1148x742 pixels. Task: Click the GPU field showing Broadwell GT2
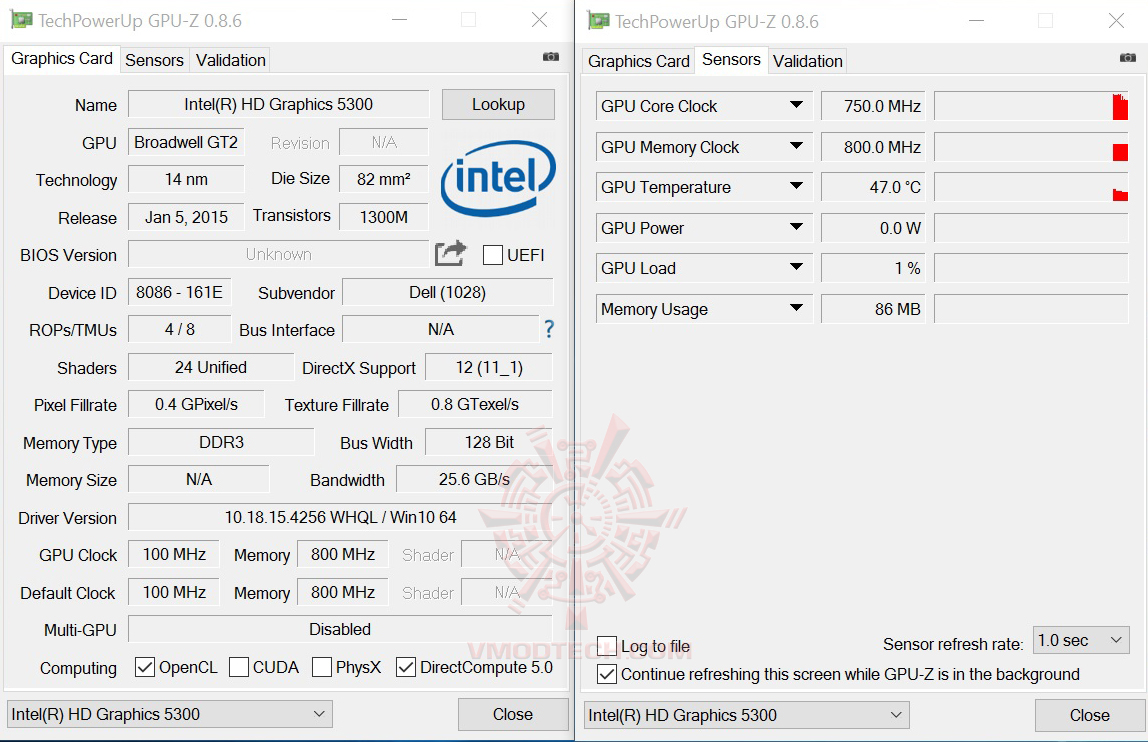point(186,142)
